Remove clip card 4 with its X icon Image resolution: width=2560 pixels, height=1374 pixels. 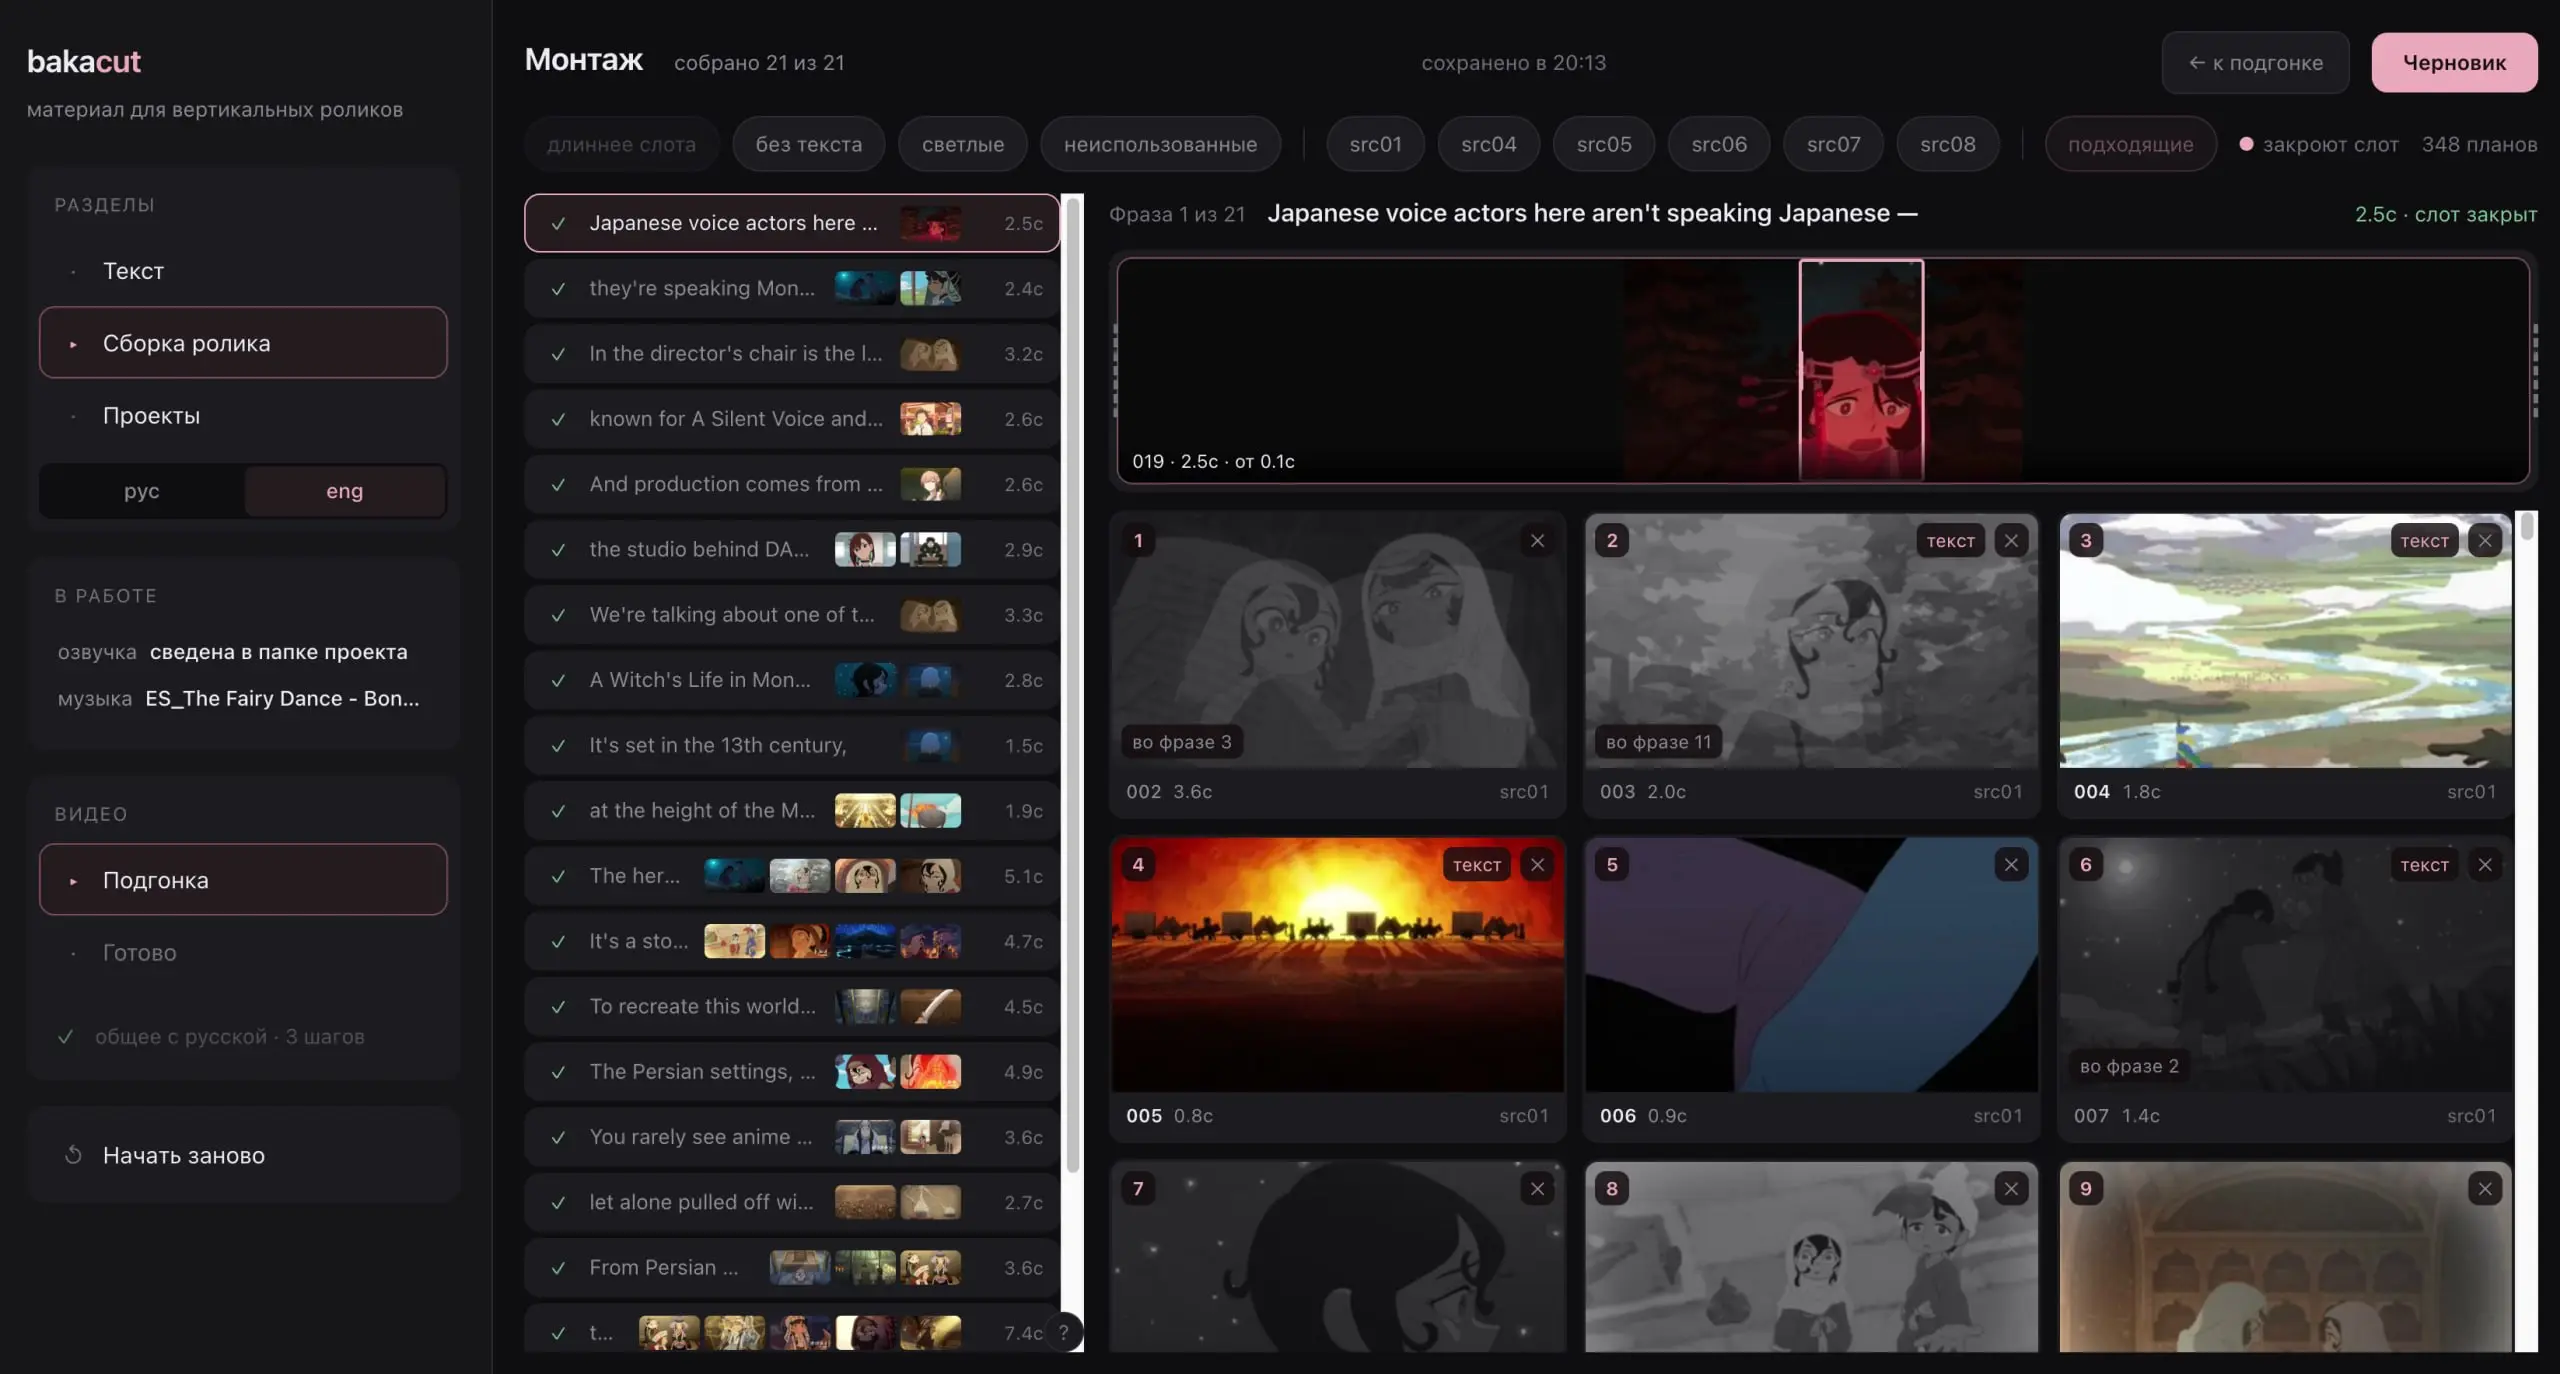[1537, 865]
